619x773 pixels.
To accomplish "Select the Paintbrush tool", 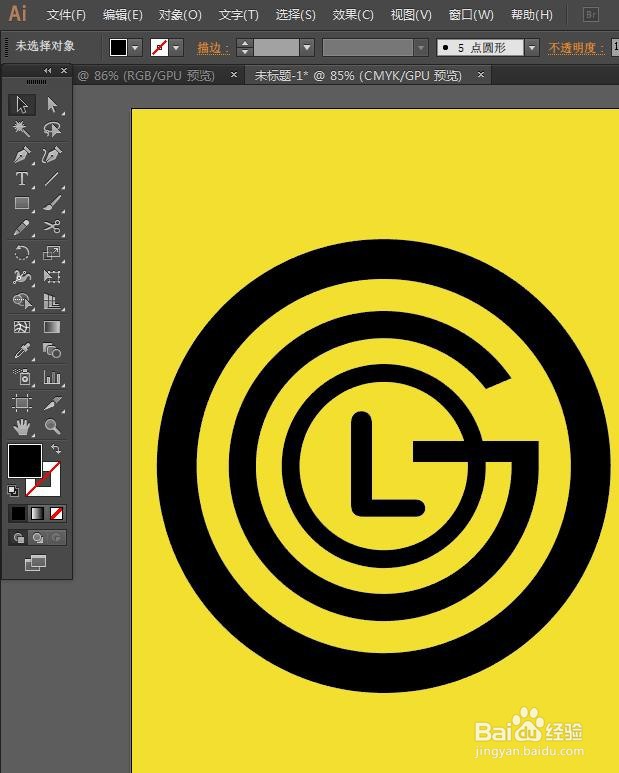I will click(52, 203).
